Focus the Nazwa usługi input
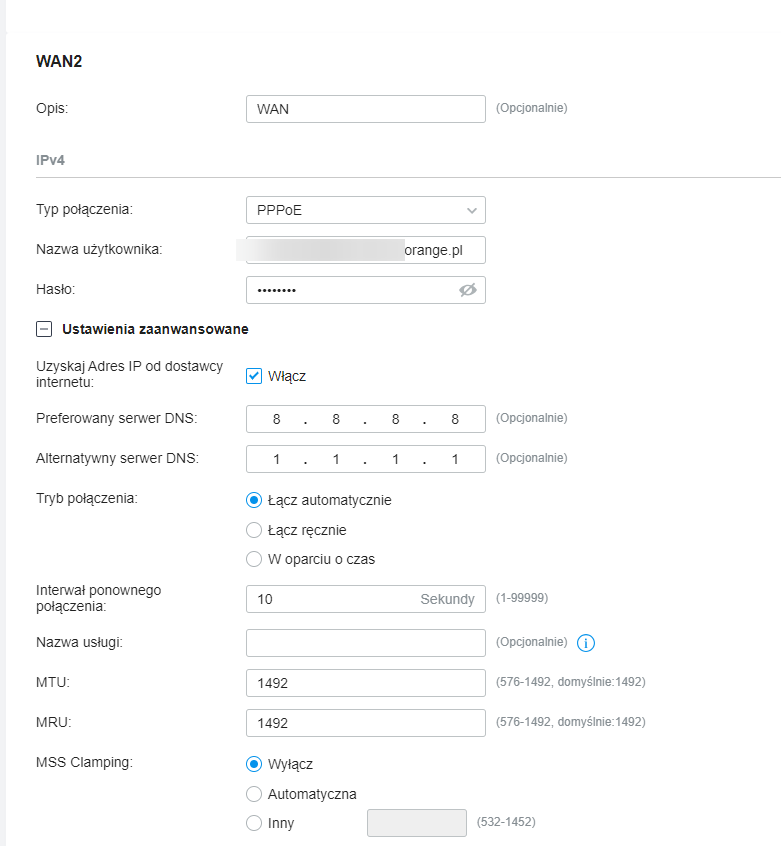 coord(365,642)
